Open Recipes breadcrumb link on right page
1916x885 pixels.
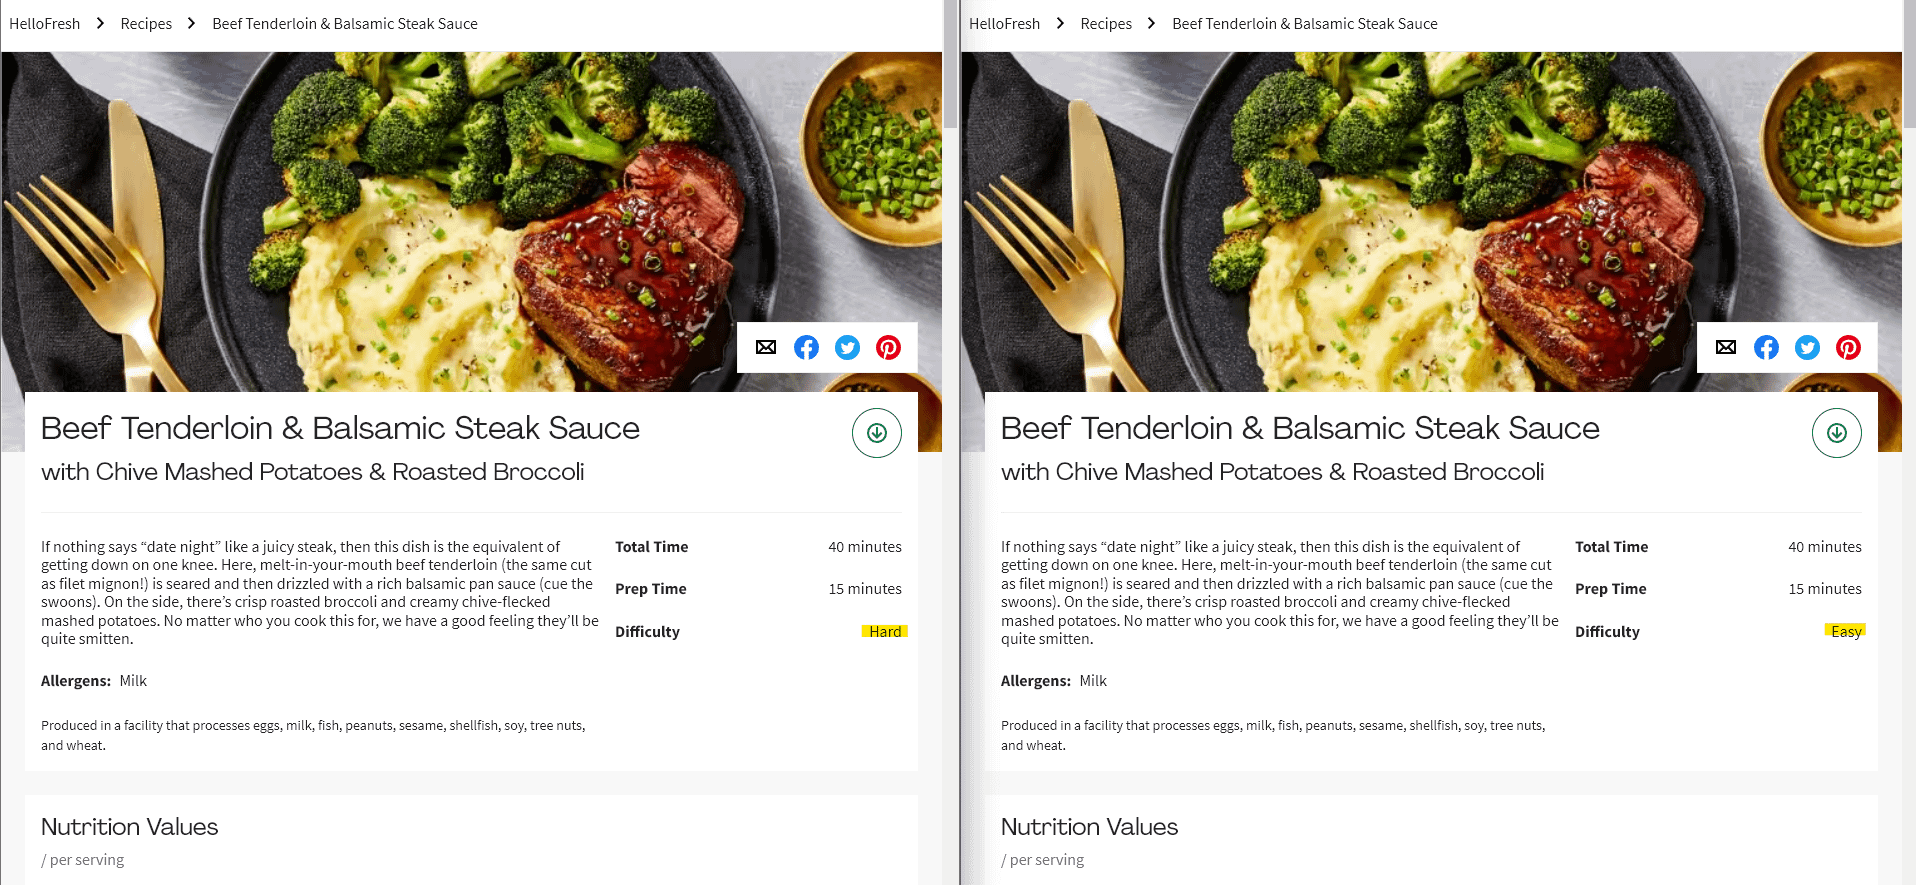tap(1106, 24)
